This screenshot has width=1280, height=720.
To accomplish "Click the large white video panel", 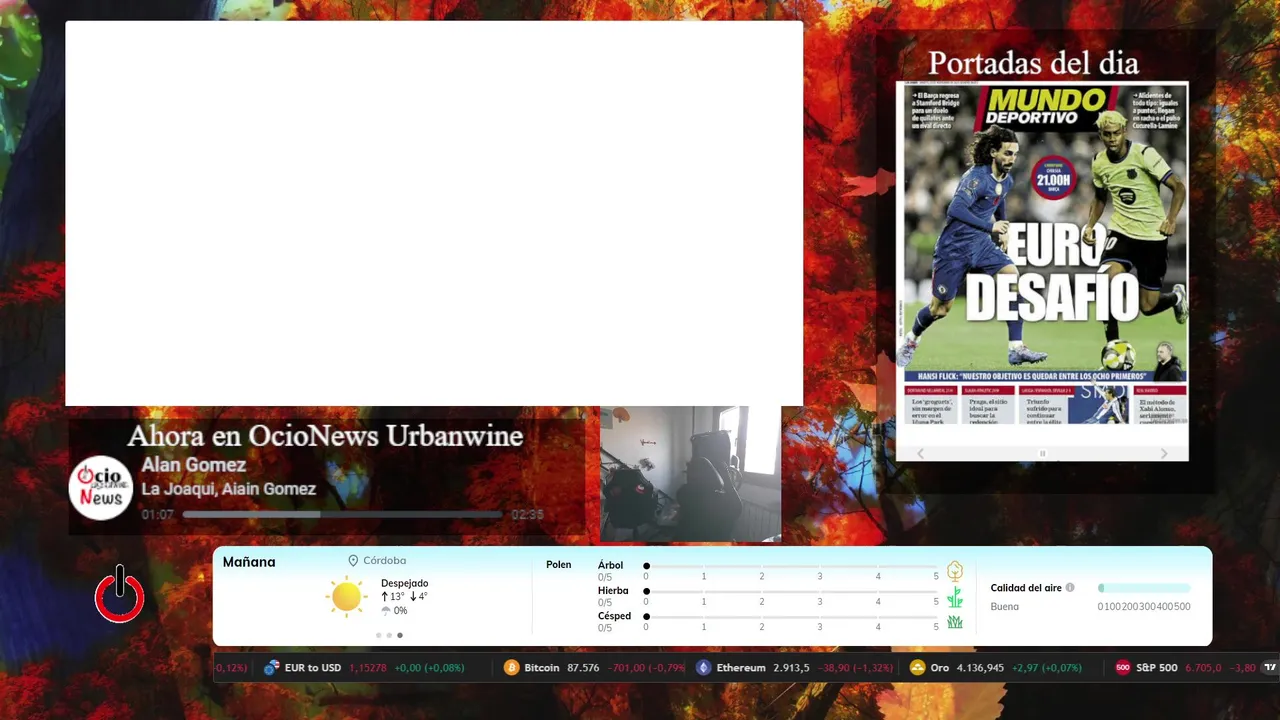I will (434, 213).
